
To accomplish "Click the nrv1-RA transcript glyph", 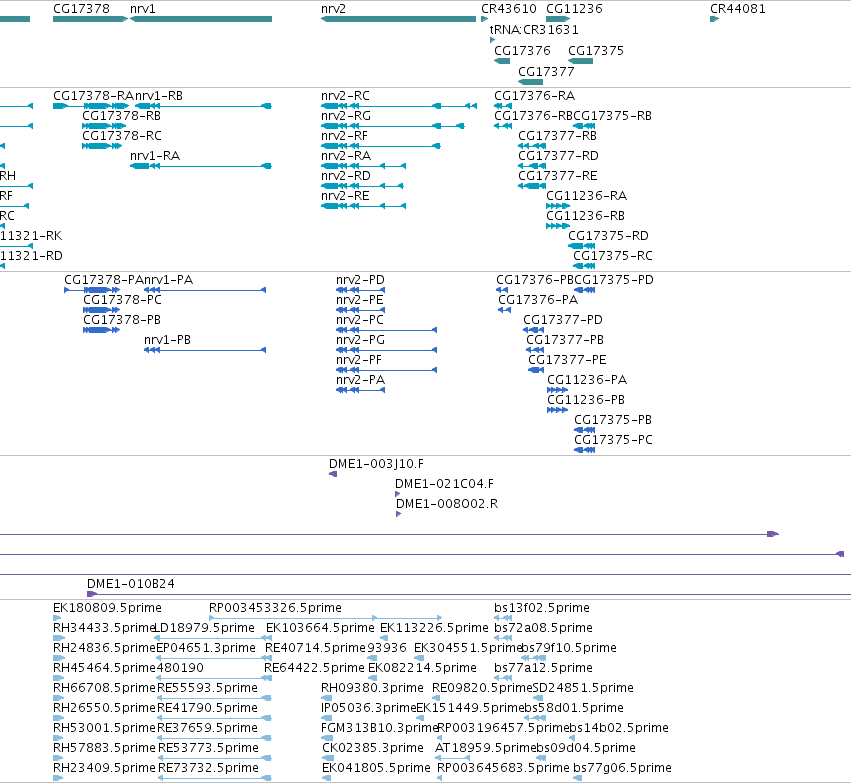I will tap(201, 165).
